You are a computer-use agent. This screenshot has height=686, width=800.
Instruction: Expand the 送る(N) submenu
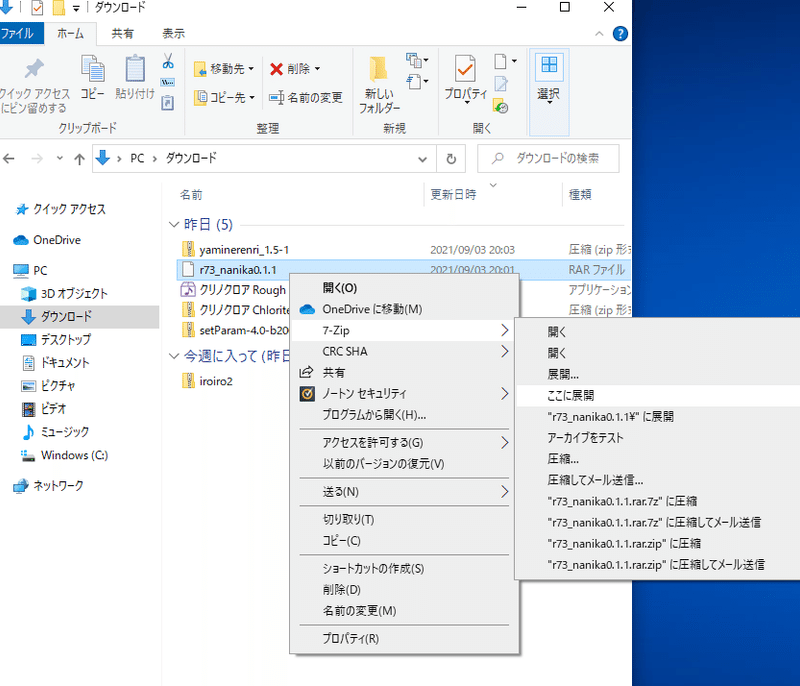404,492
